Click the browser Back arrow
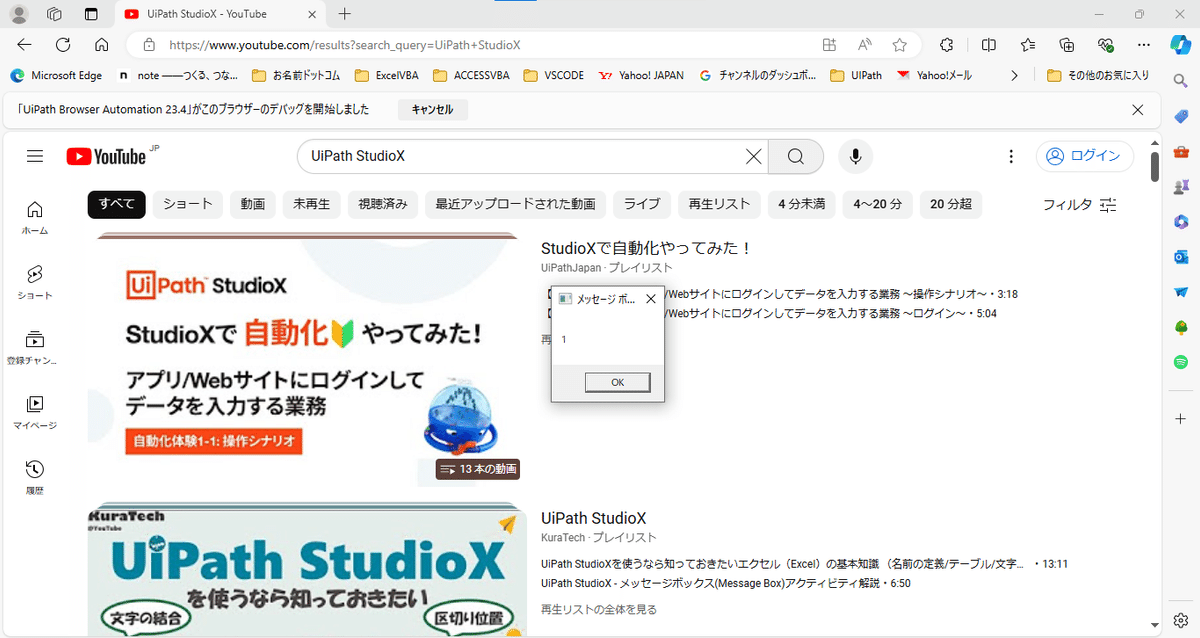This screenshot has width=1200, height=638. pyautogui.click(x=24, y=45)
